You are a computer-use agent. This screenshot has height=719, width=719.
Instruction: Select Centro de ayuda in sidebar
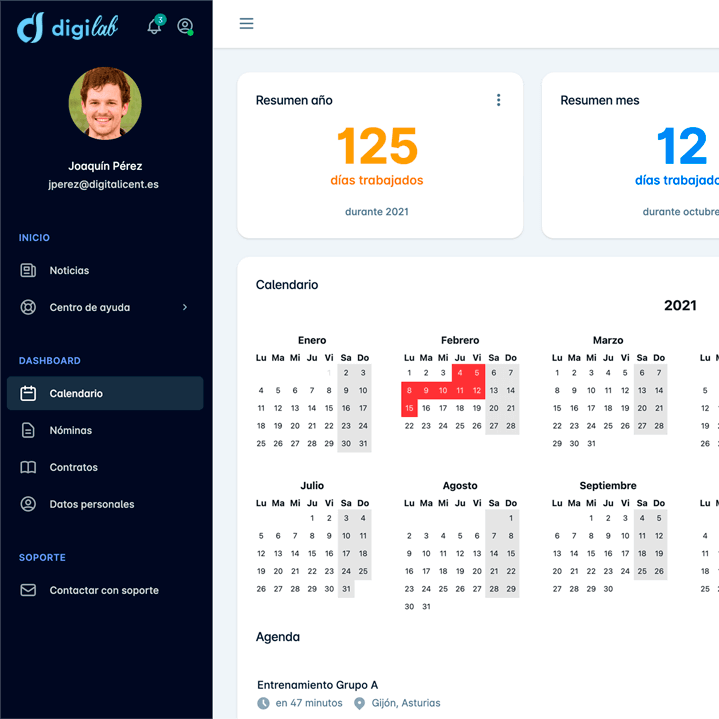point(90,308)
